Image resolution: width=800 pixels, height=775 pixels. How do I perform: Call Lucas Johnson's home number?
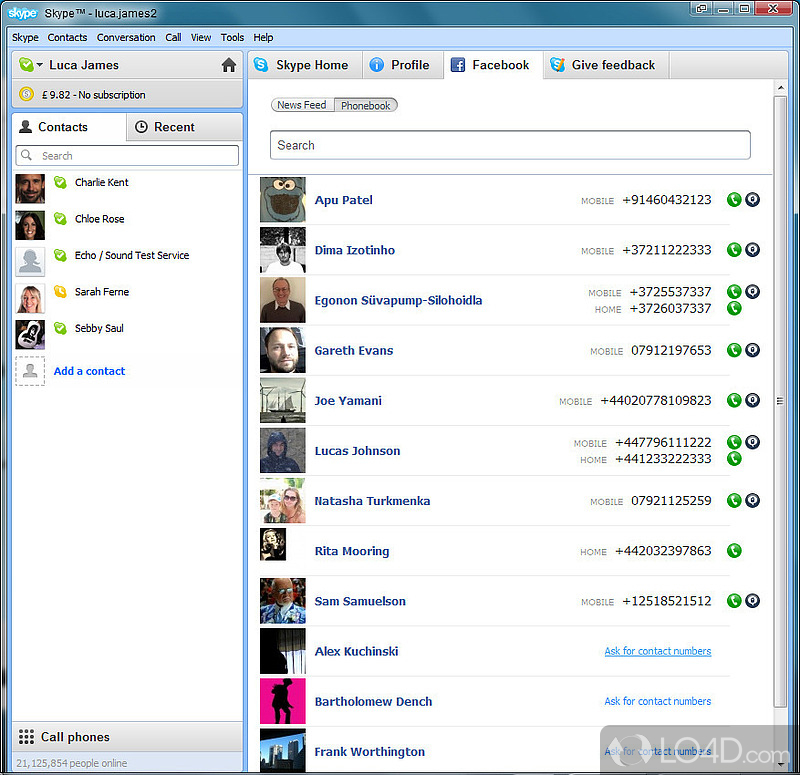click(x=734, y=459)
